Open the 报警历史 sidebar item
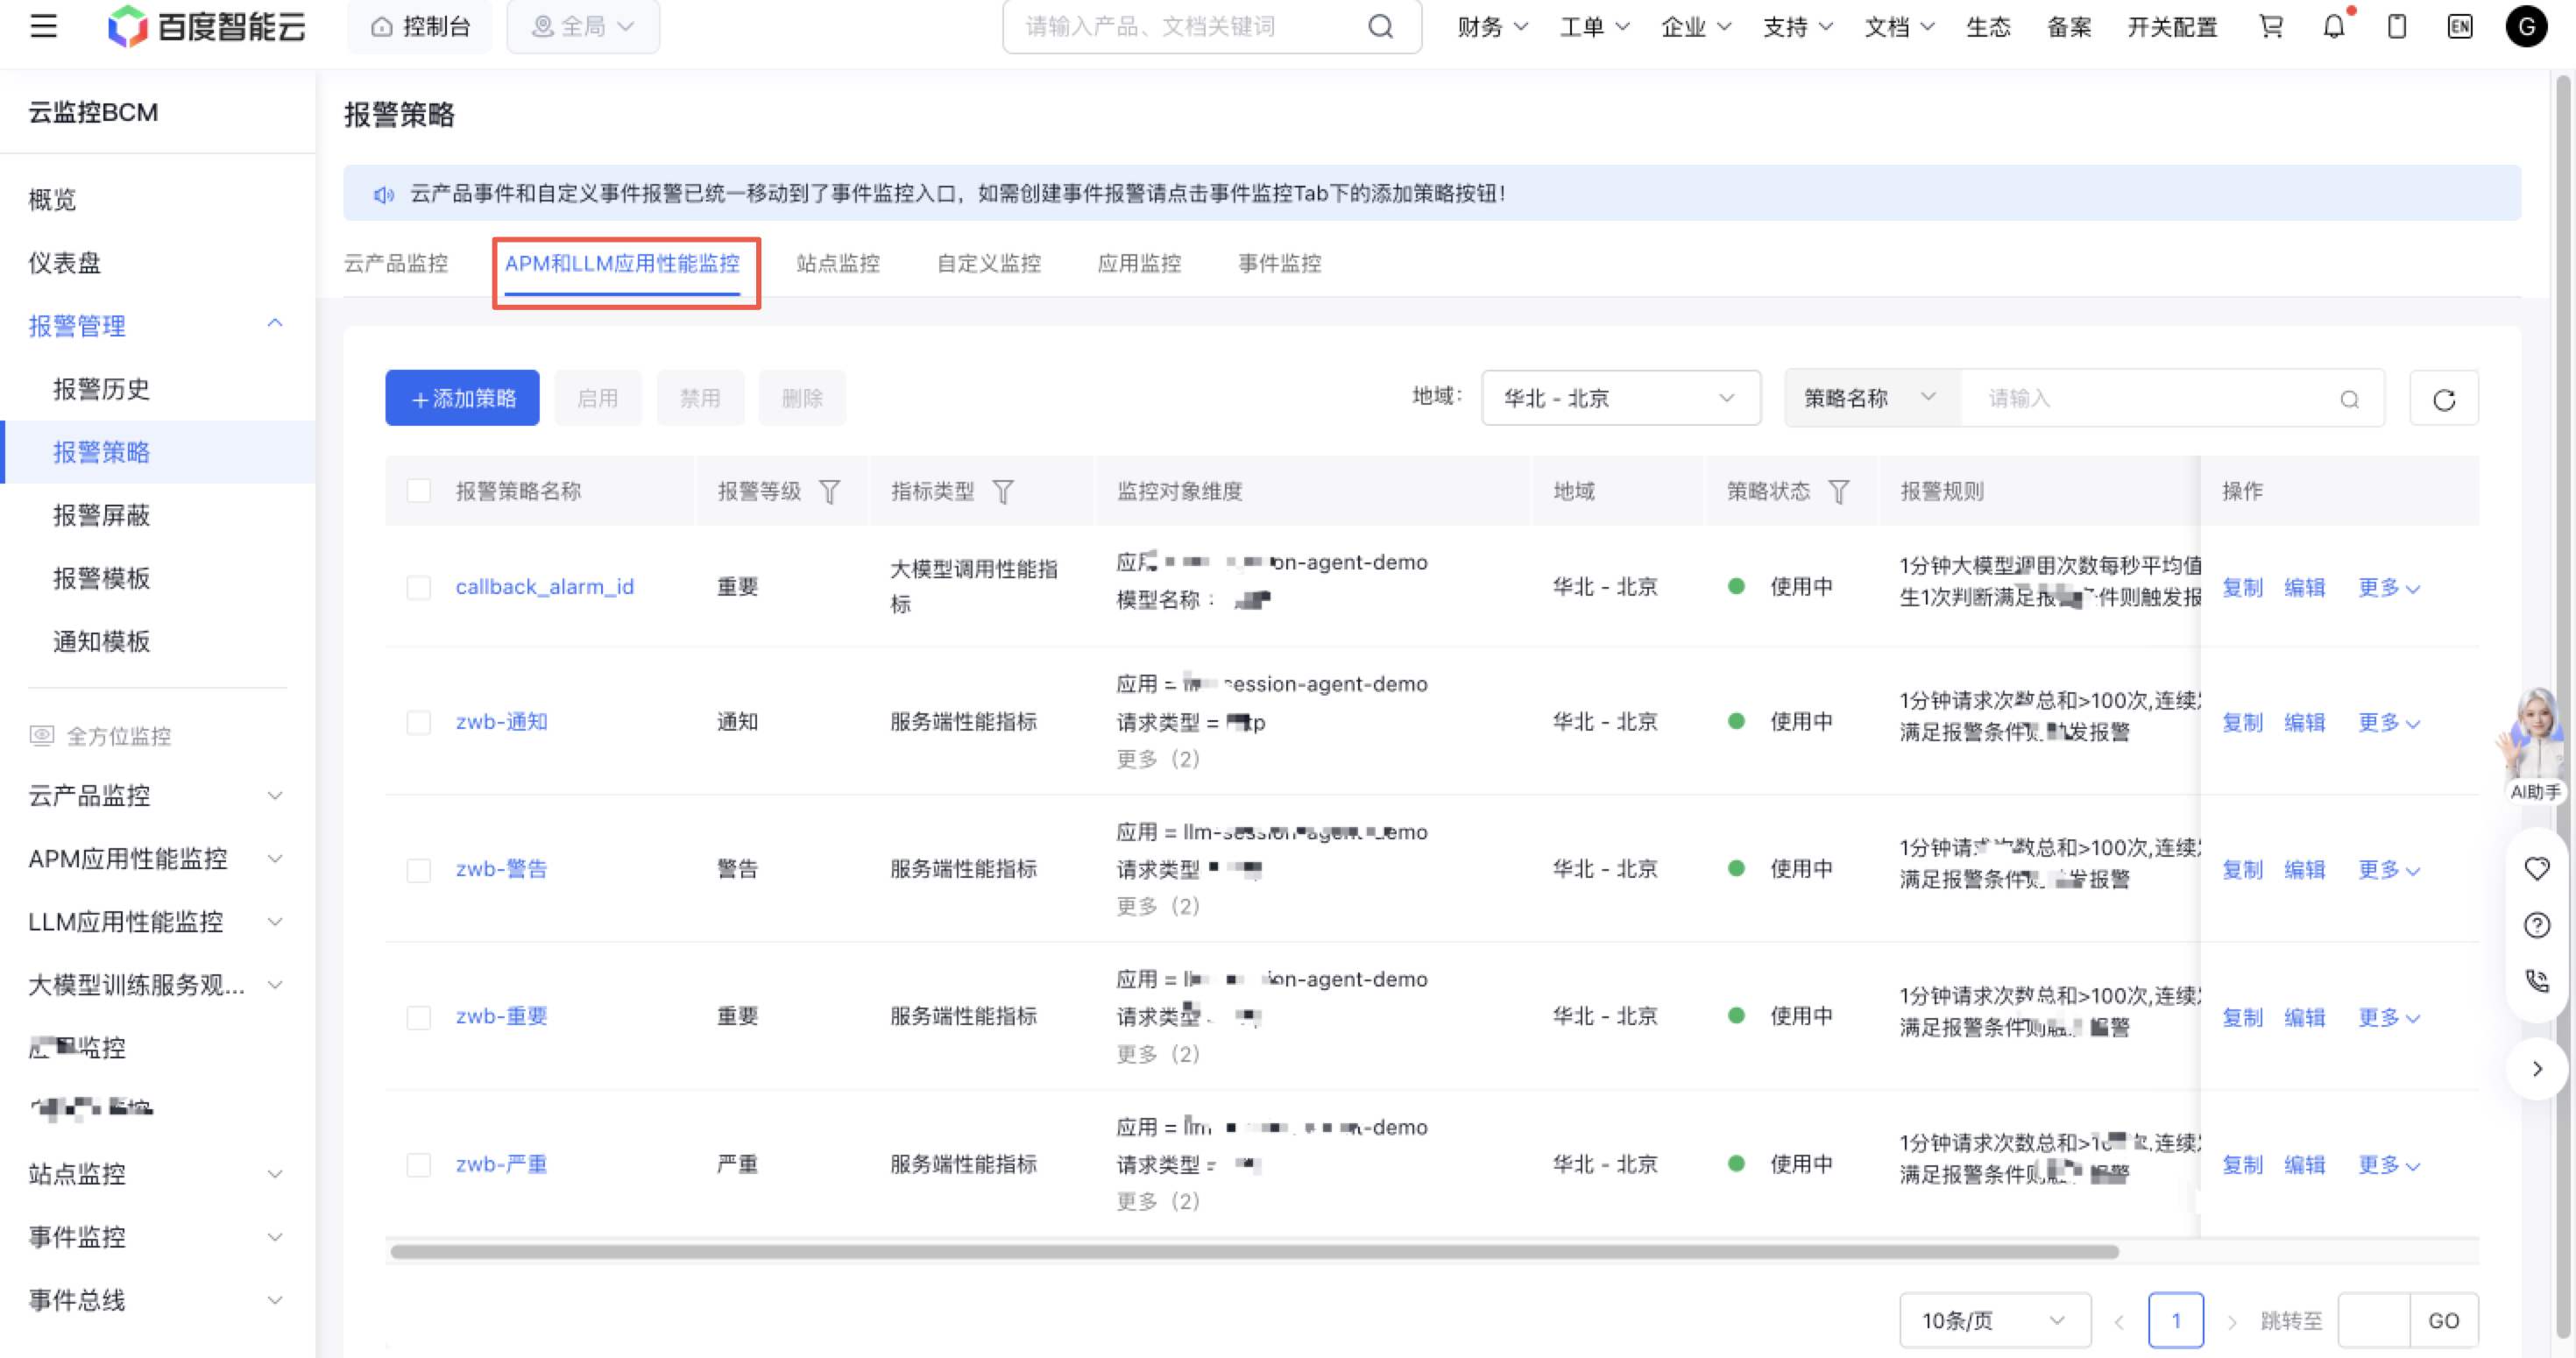Image resolution: width=2576 pixels, height=1358 pixels. pyautogui.click(x=101, y=388)
